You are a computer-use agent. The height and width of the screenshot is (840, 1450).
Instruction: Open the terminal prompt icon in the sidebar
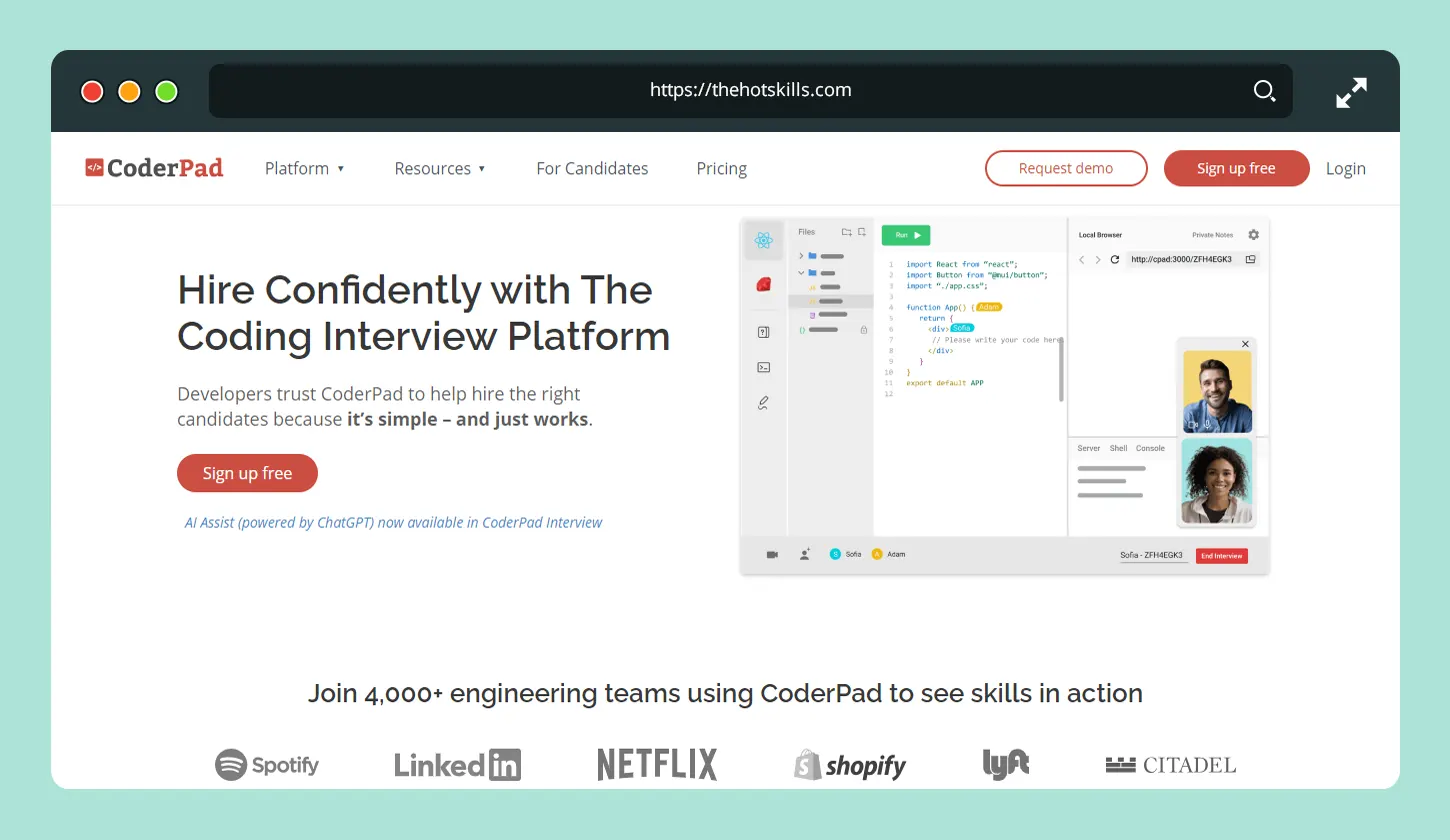(x=764, y=367)
